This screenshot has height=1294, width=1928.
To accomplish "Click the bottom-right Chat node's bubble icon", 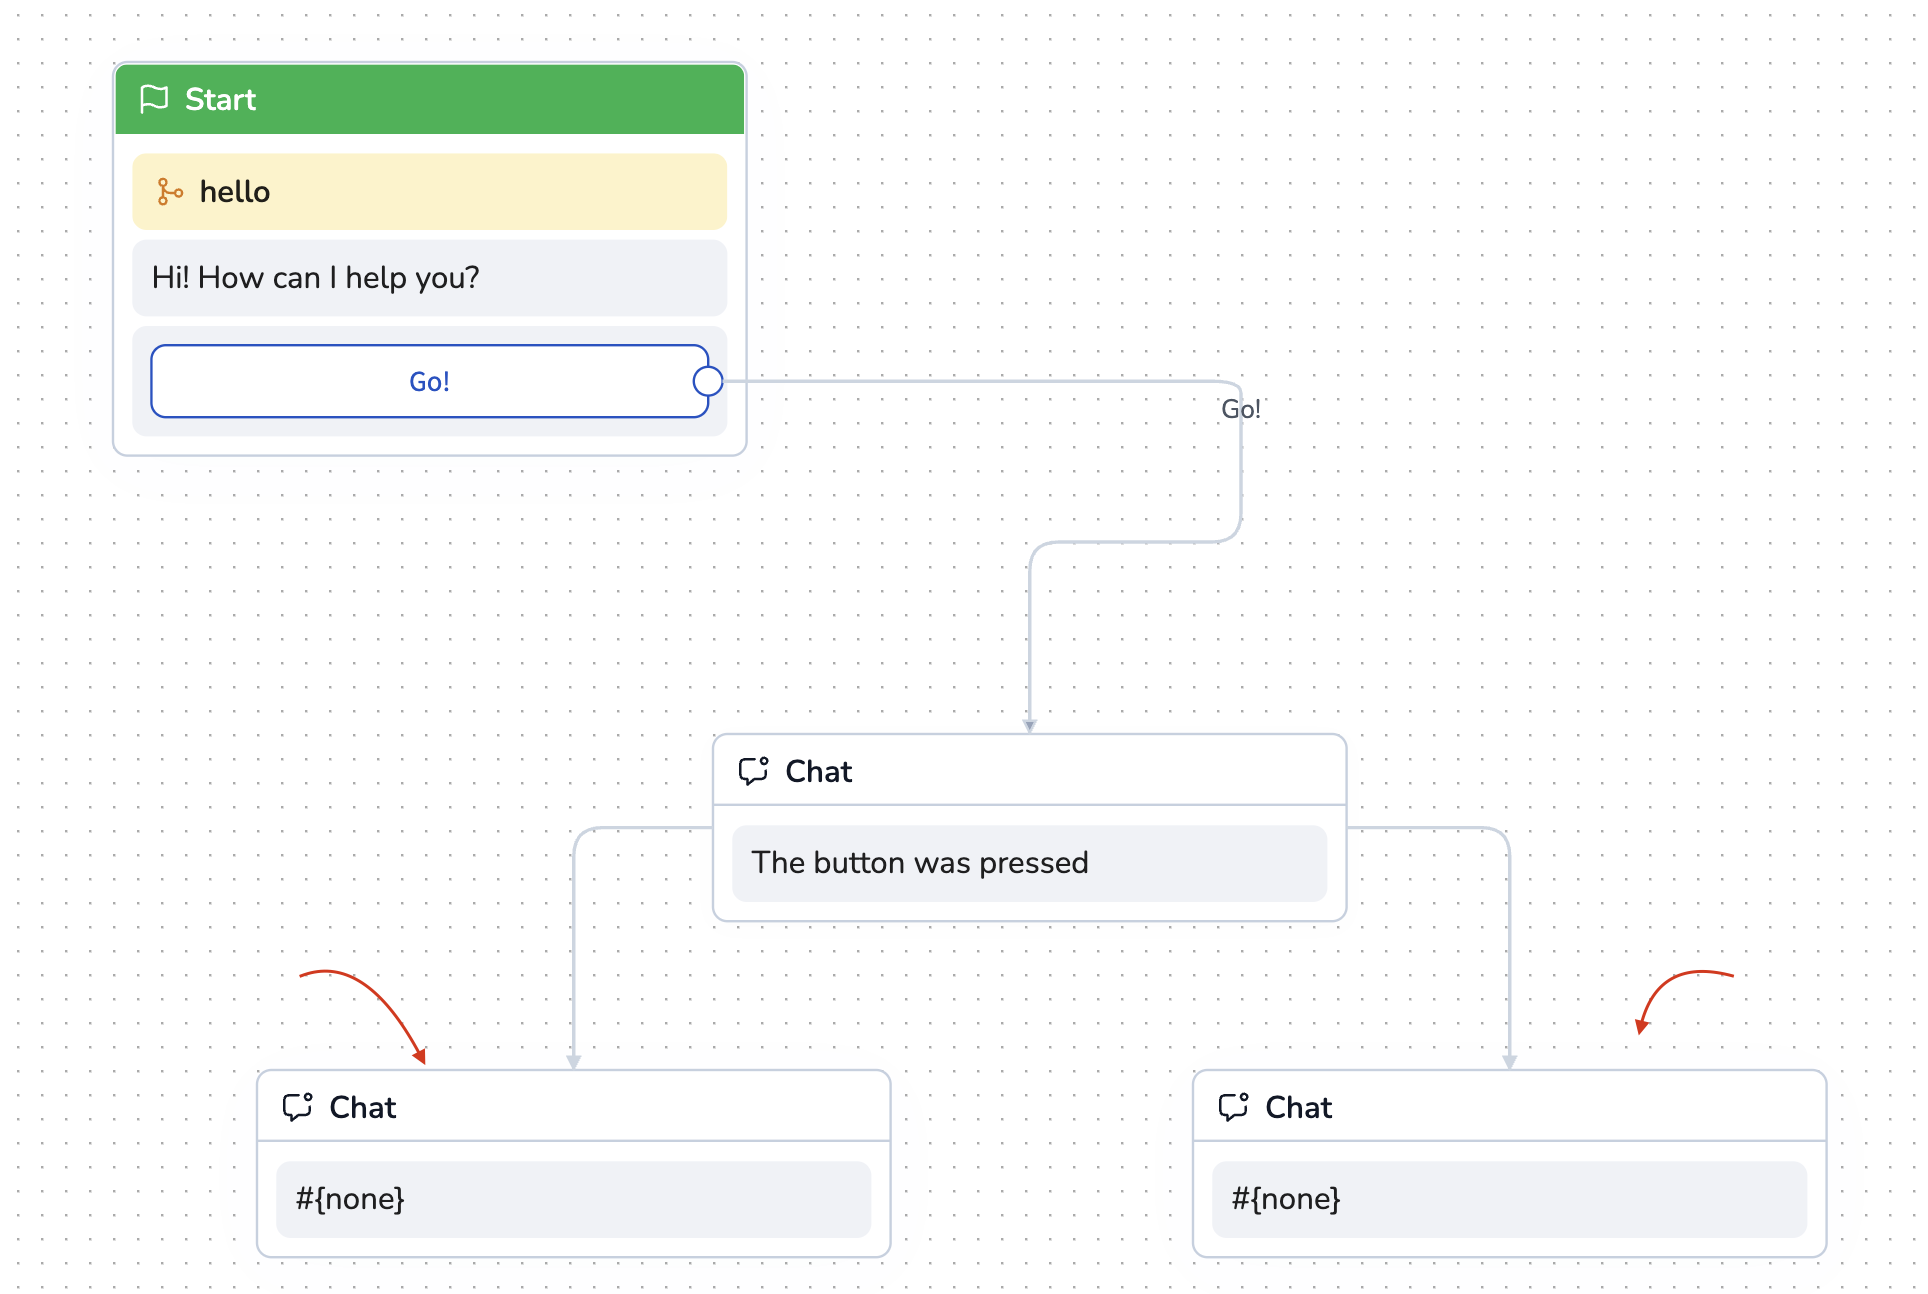I will [1233, 1107].
